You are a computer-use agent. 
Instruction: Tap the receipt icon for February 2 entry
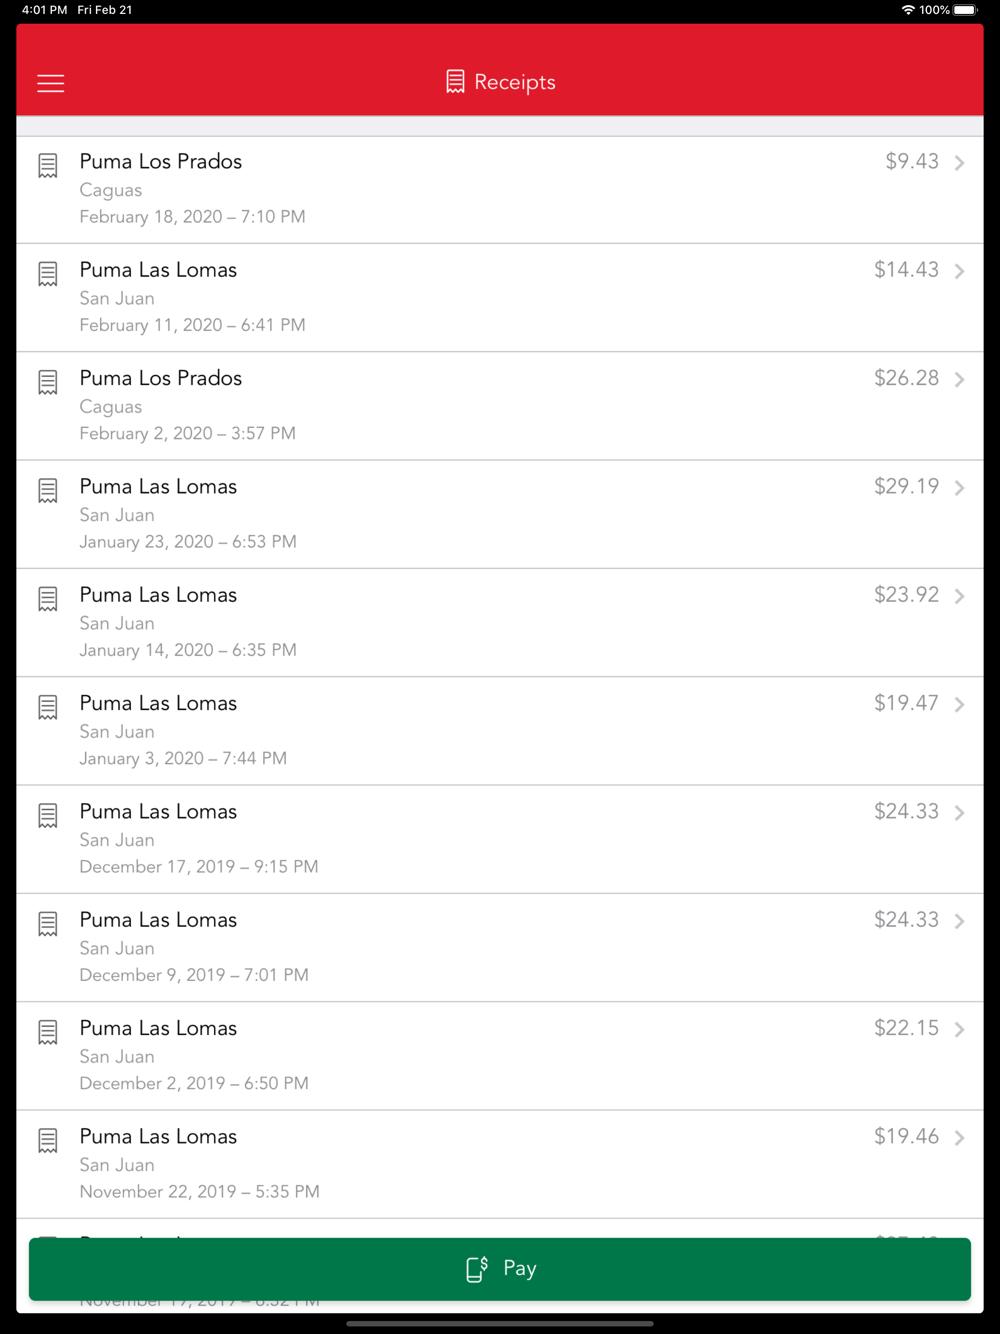pyautogui.click(x=48, y=382)
